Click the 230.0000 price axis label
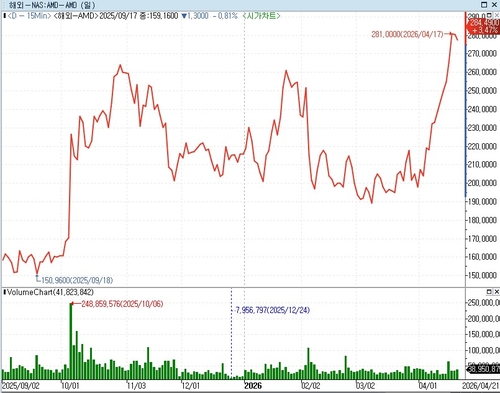This screenshot has width=500, height=393. [x=482, y=128]
